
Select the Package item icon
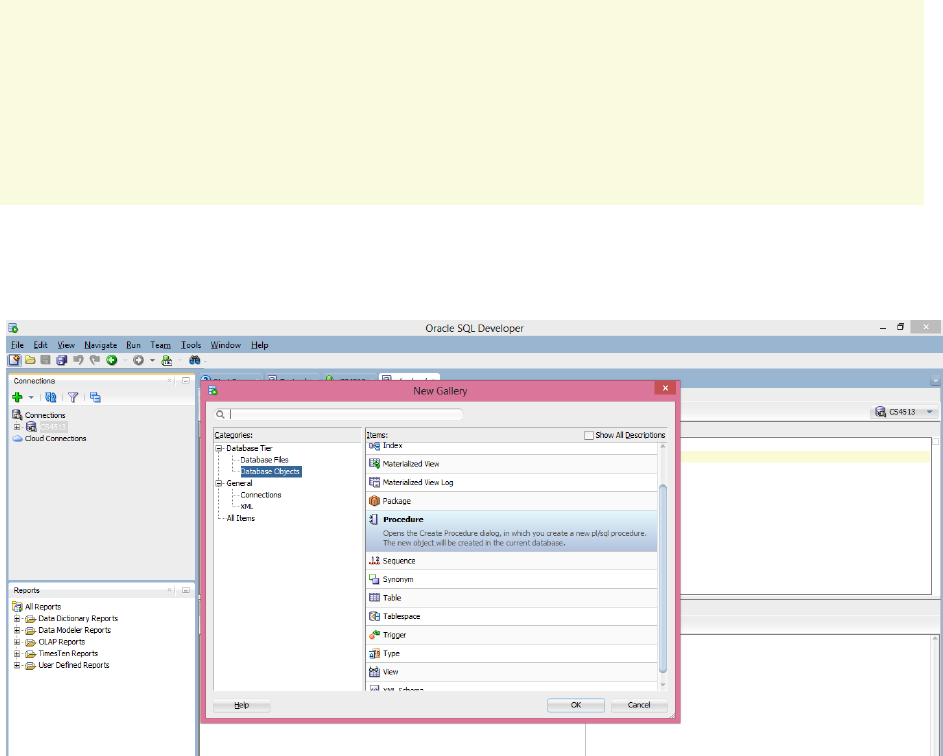(x=374, y=501)
